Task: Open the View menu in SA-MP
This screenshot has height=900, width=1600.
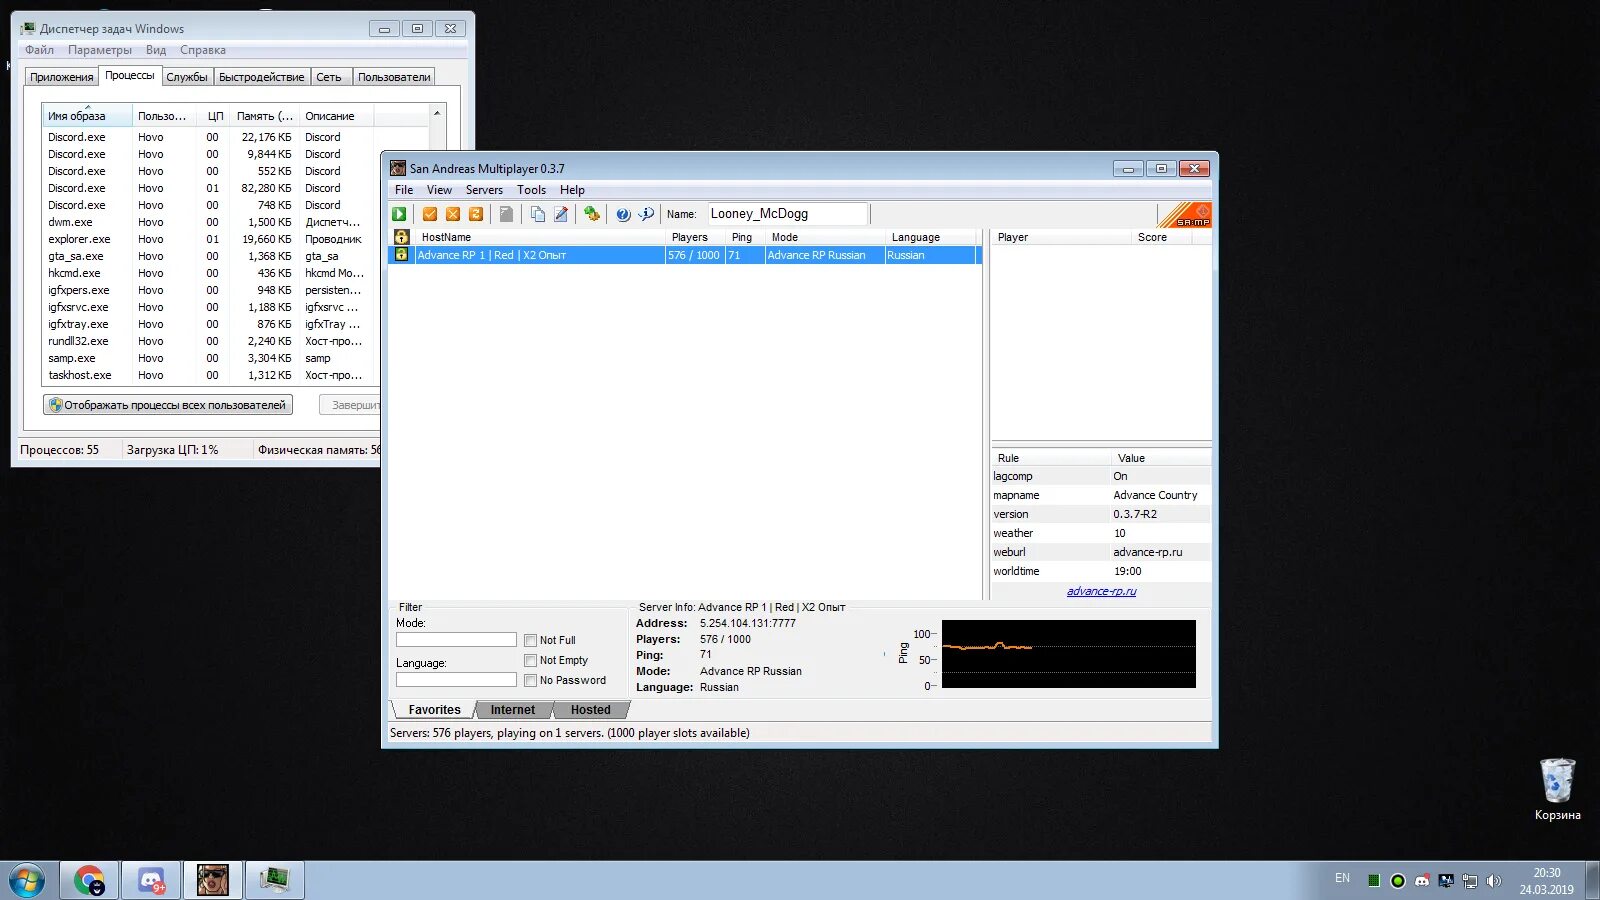Action: 439,190
